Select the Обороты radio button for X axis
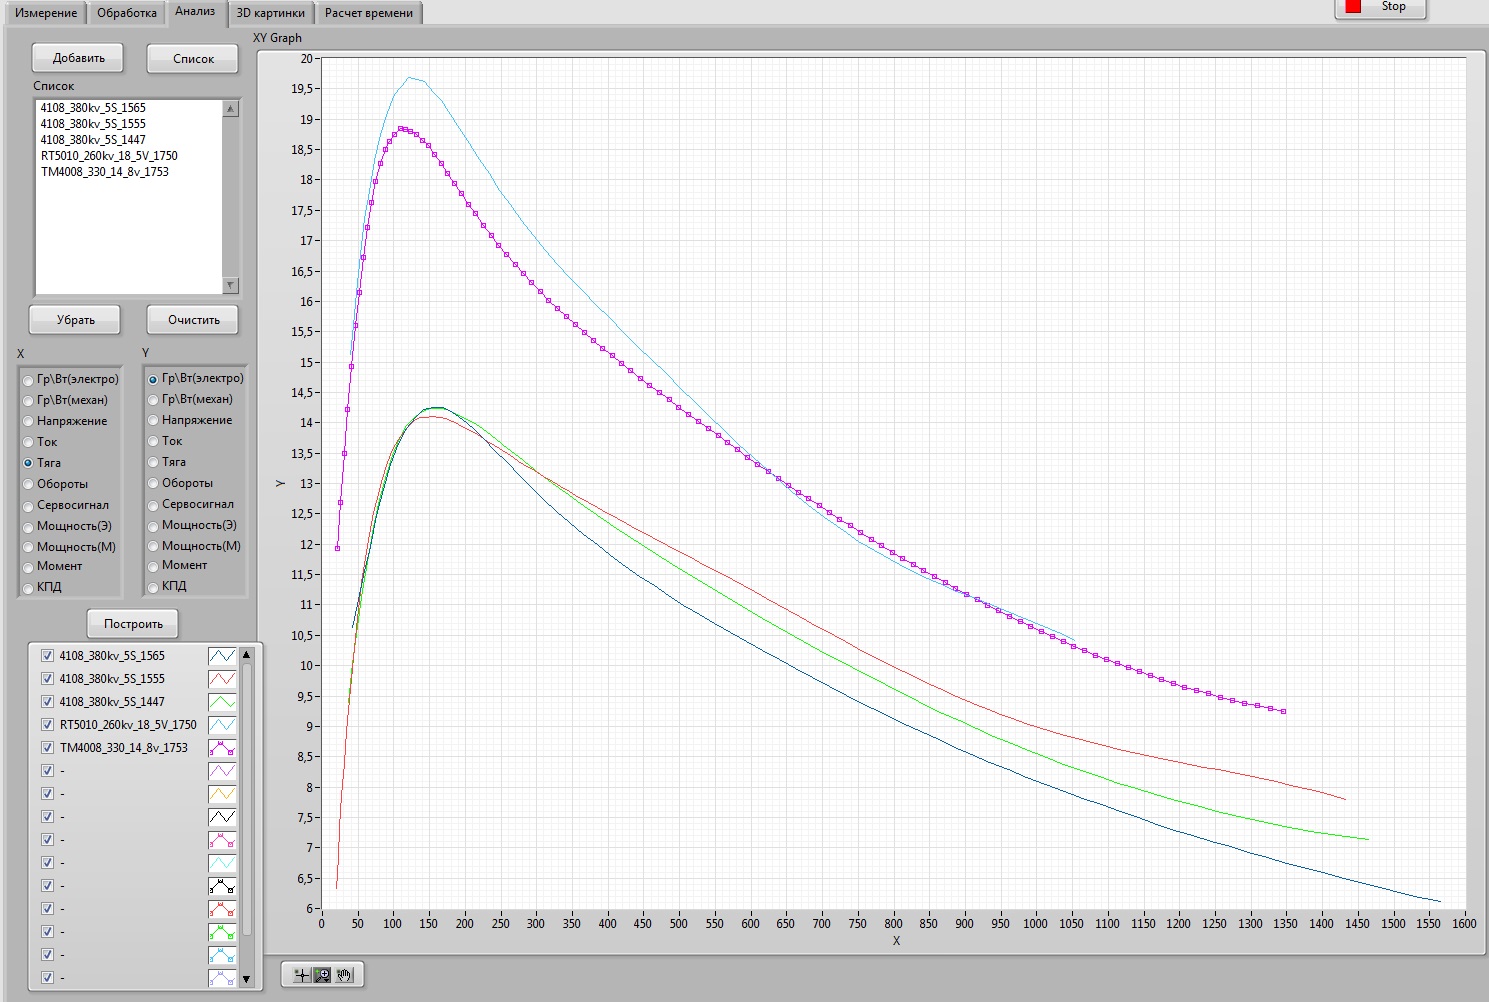This screenshot has height=1002, width=1489. 28,485
